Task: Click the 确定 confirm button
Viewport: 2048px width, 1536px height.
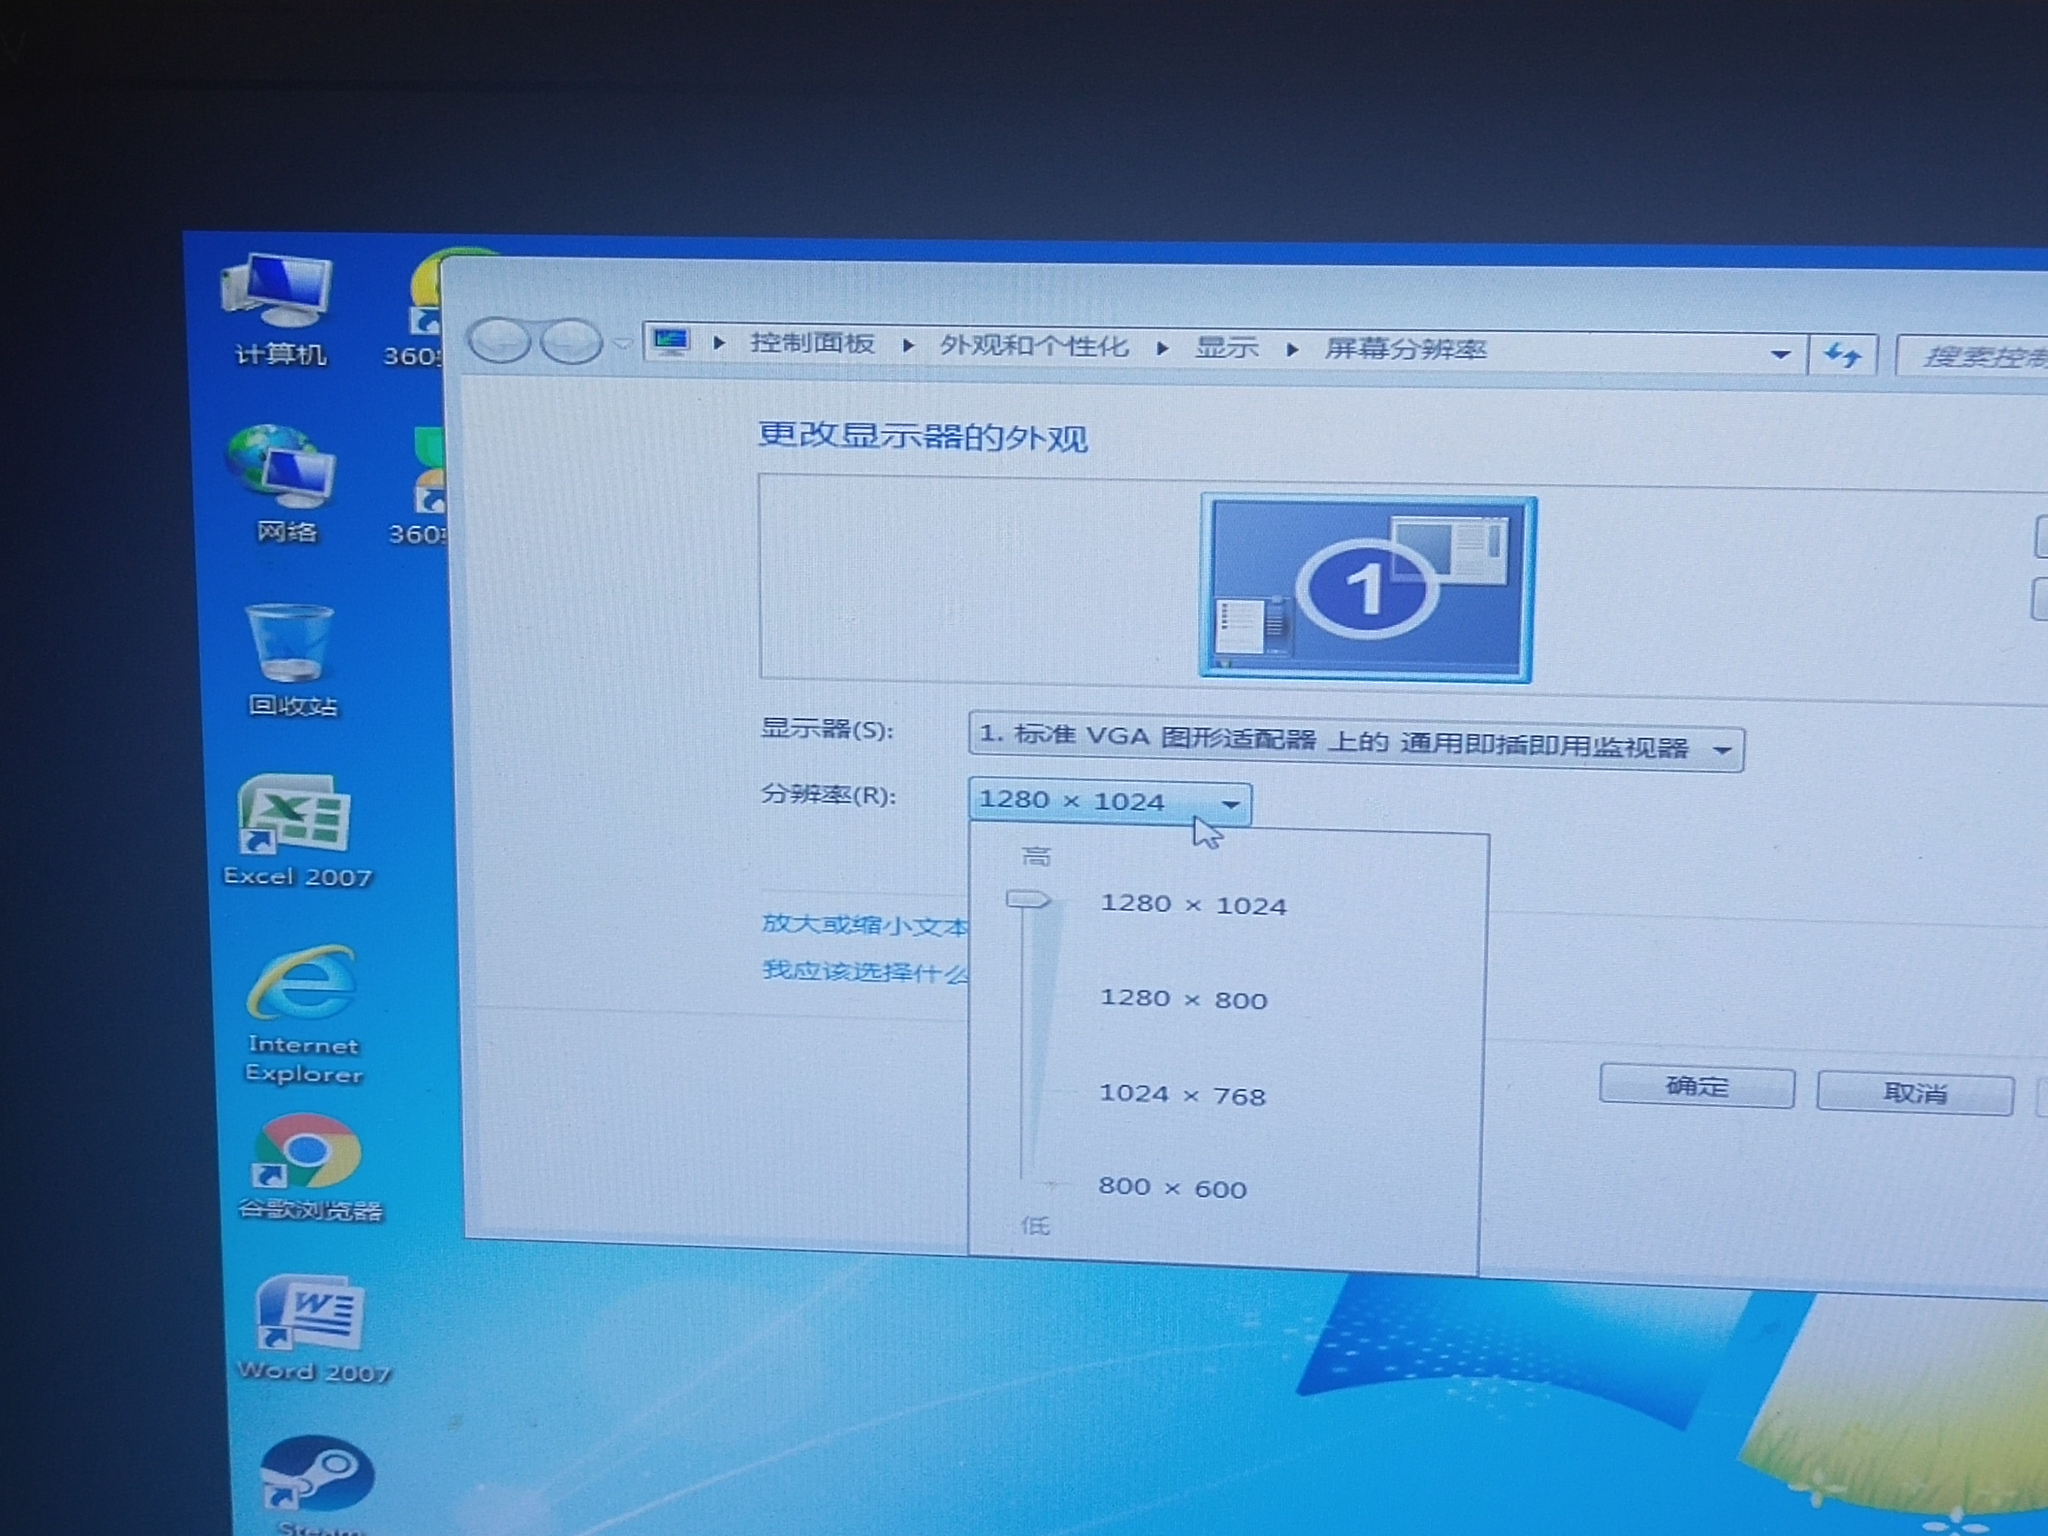Action: click(1696, 1087)
